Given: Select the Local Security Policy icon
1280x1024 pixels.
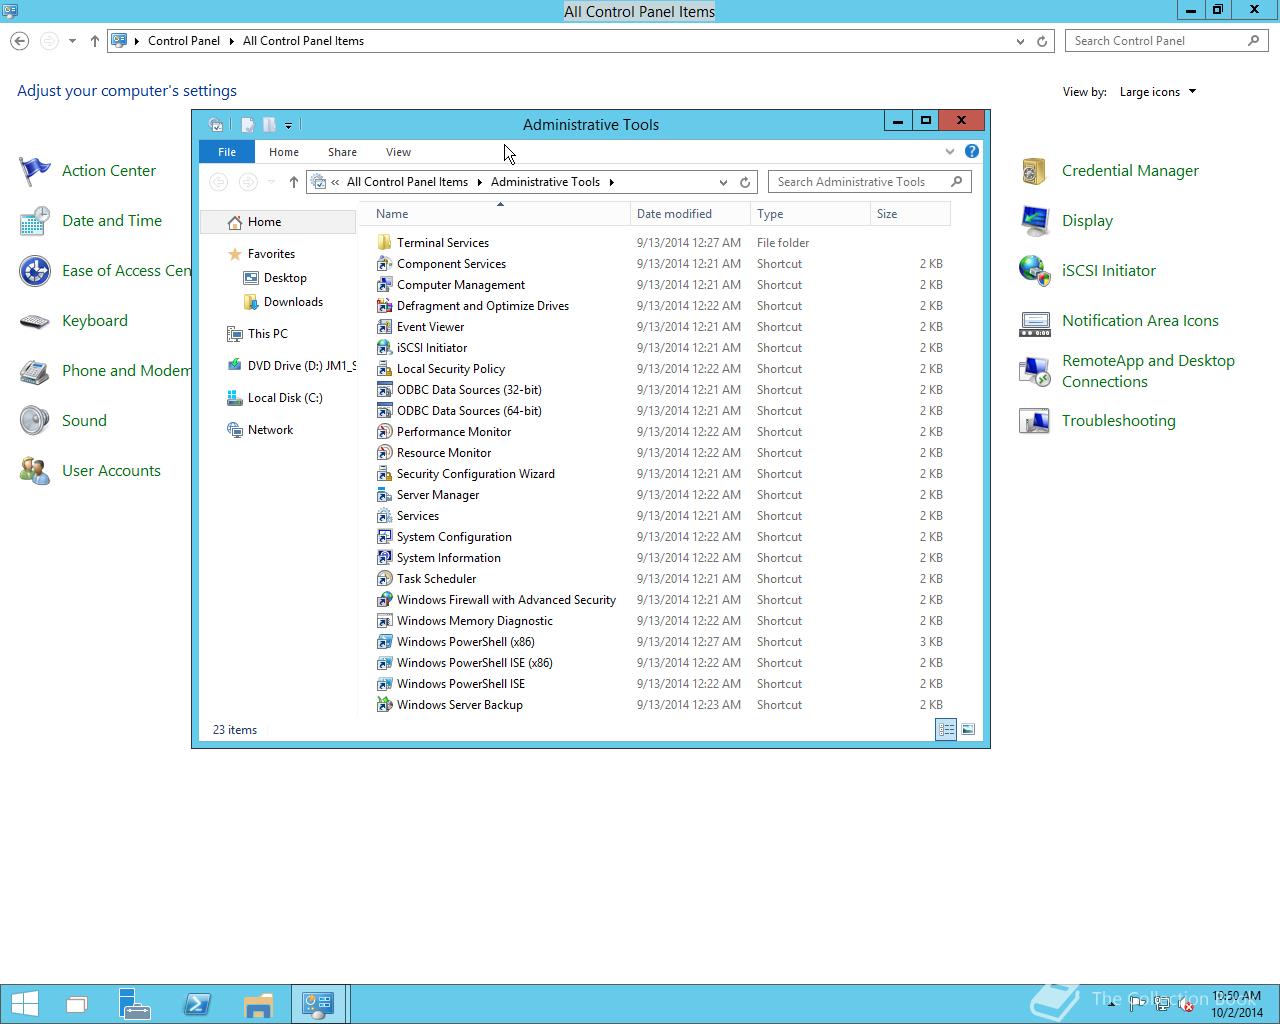Looking at the screenshot, I should tap(384, 369).
